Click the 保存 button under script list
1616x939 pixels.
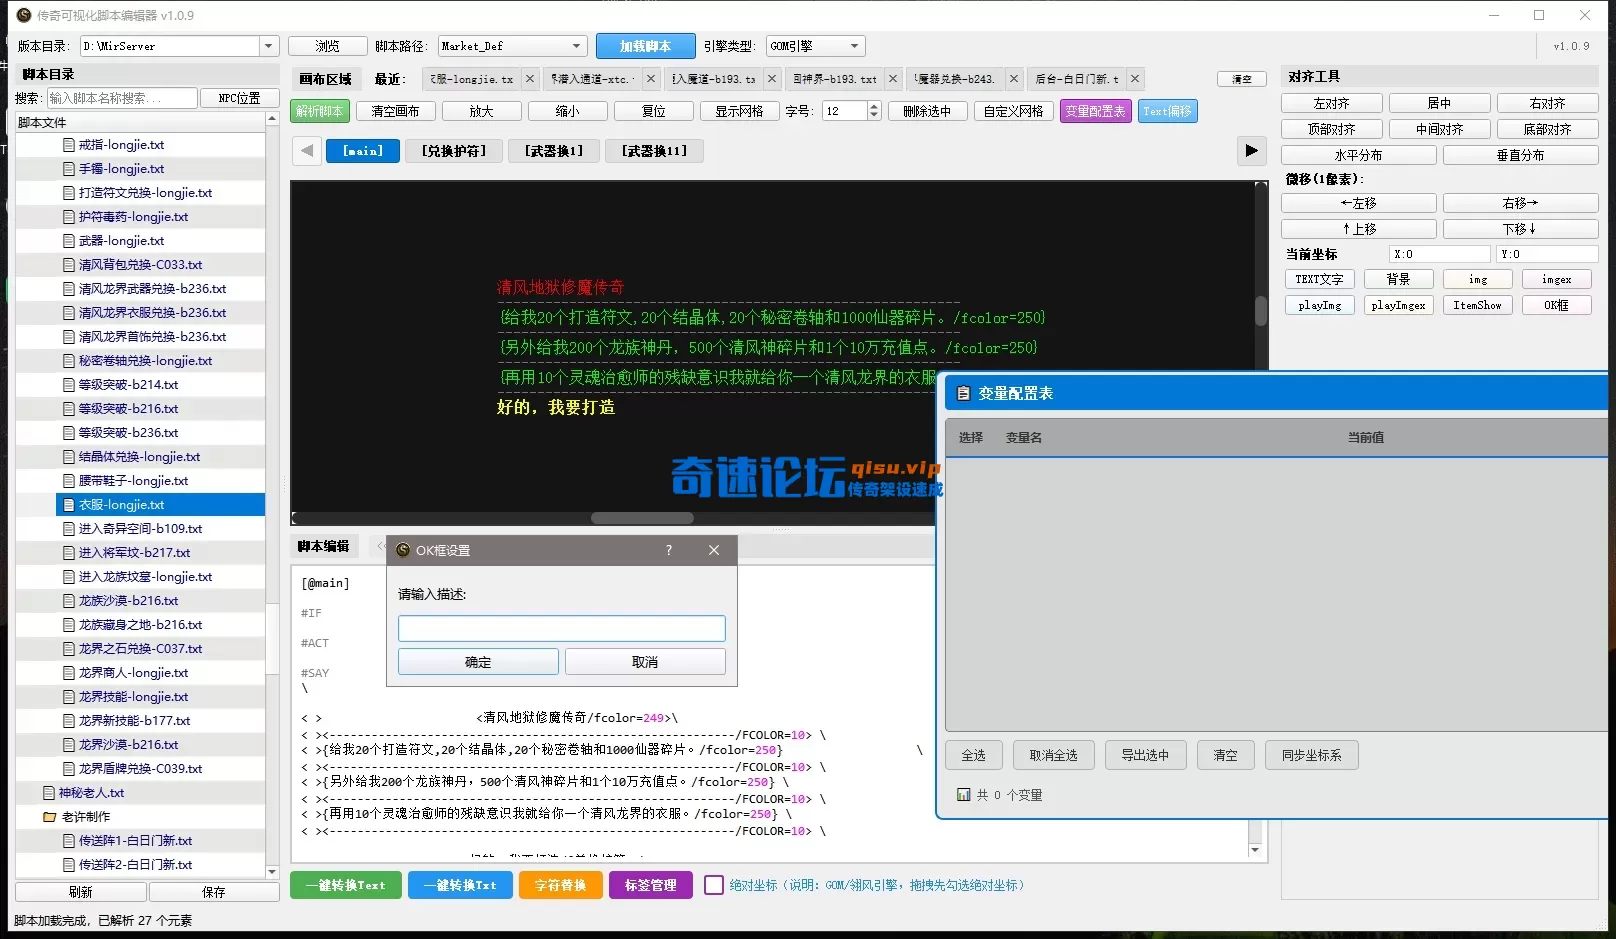[213, 892]
